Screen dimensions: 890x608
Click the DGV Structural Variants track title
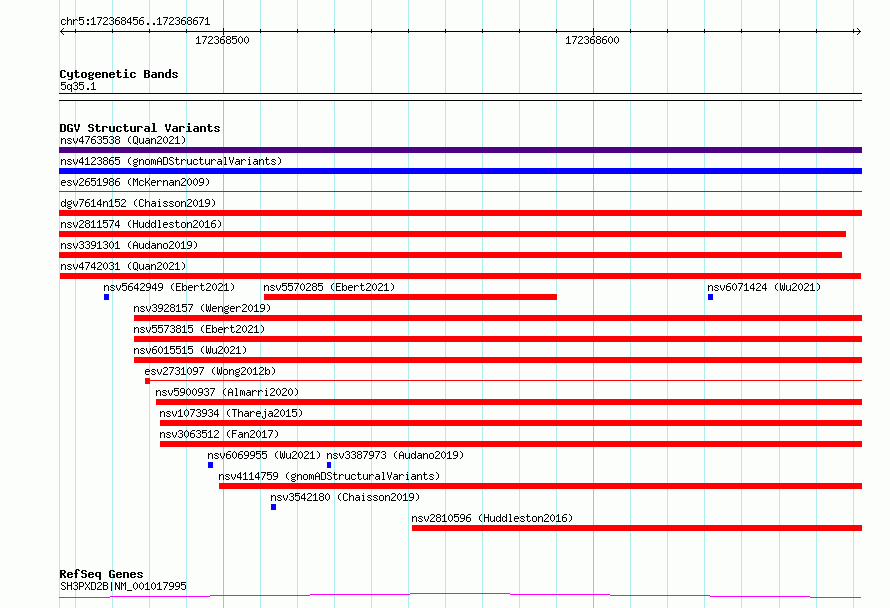[140, 128]
